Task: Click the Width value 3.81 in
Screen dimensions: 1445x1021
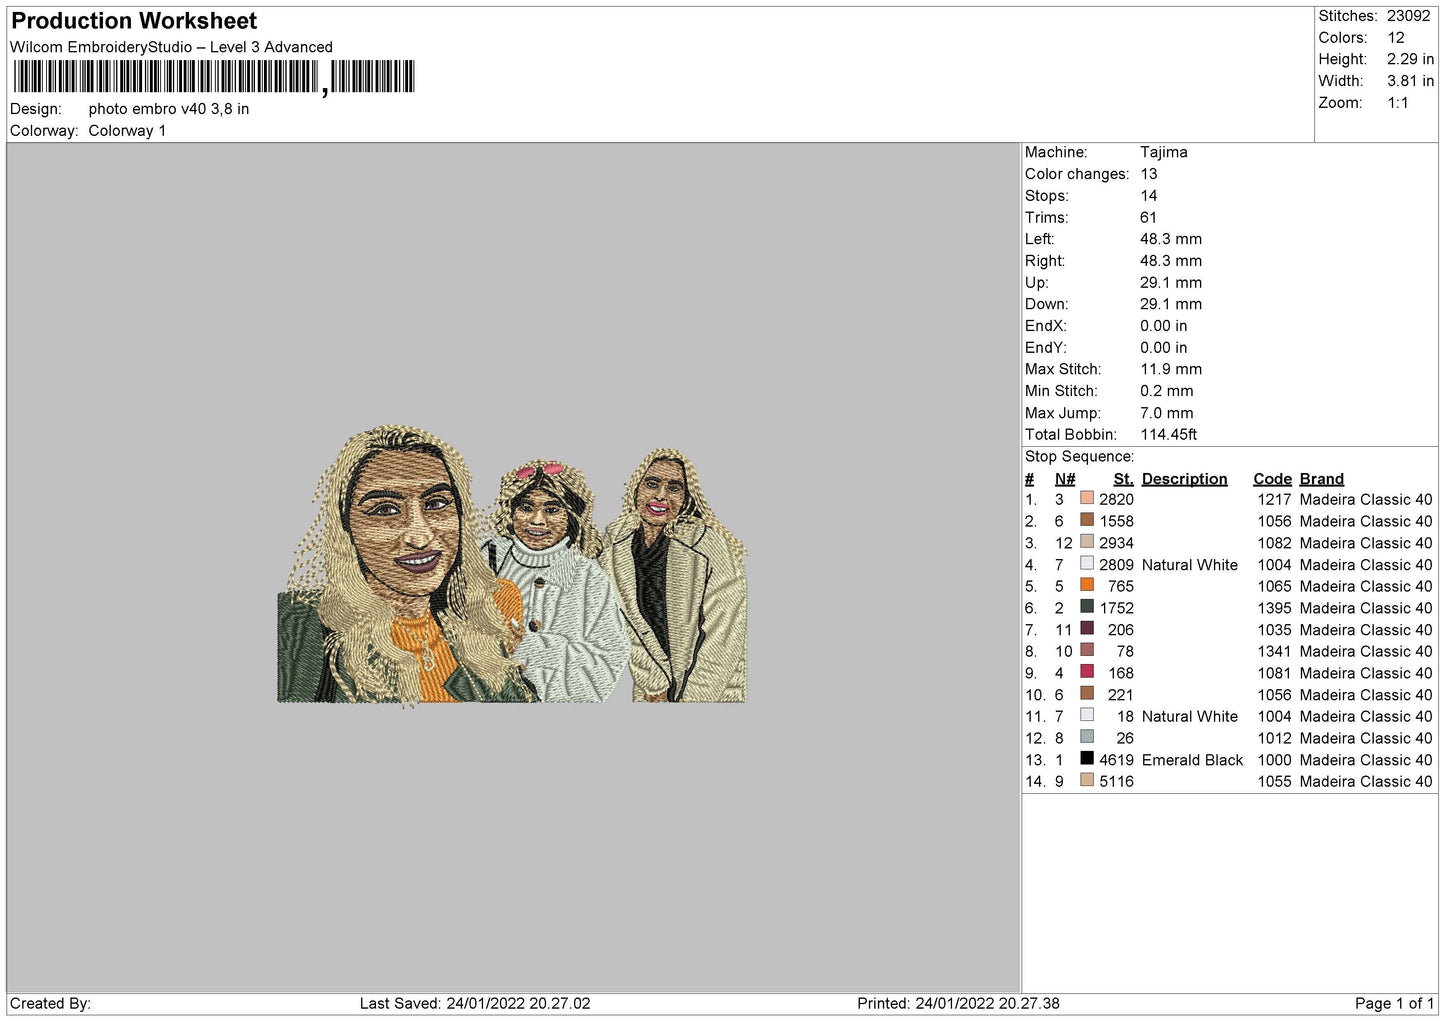Action: pyautogui.click(x=1411, y=81)
